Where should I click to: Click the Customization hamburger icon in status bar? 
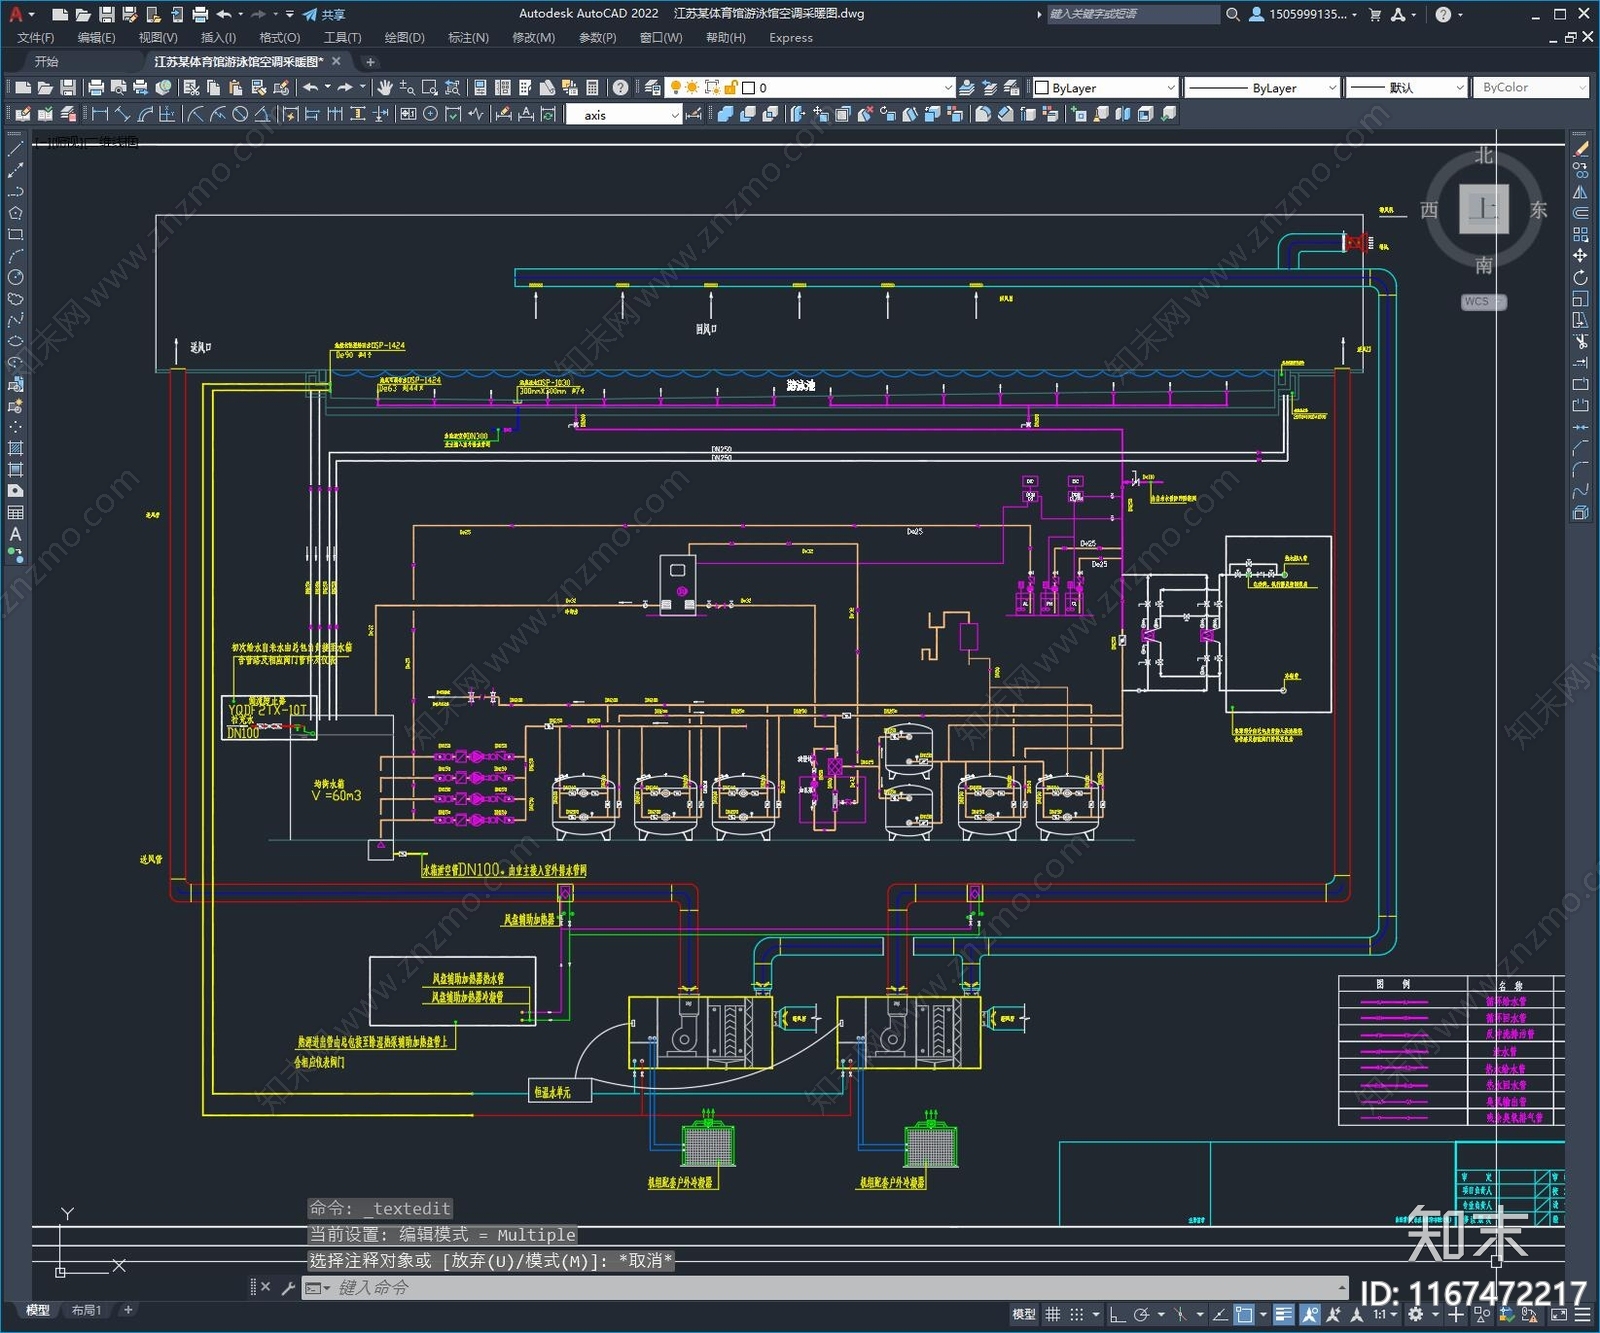pyautogui.click(x=1582, y=1315)
